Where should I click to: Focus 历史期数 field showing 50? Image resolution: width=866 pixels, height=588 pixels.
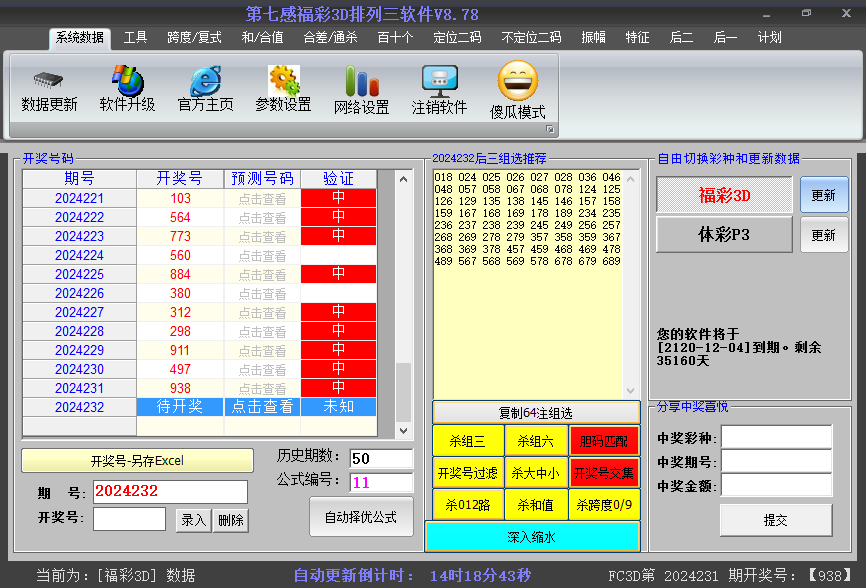click(381, 458)
